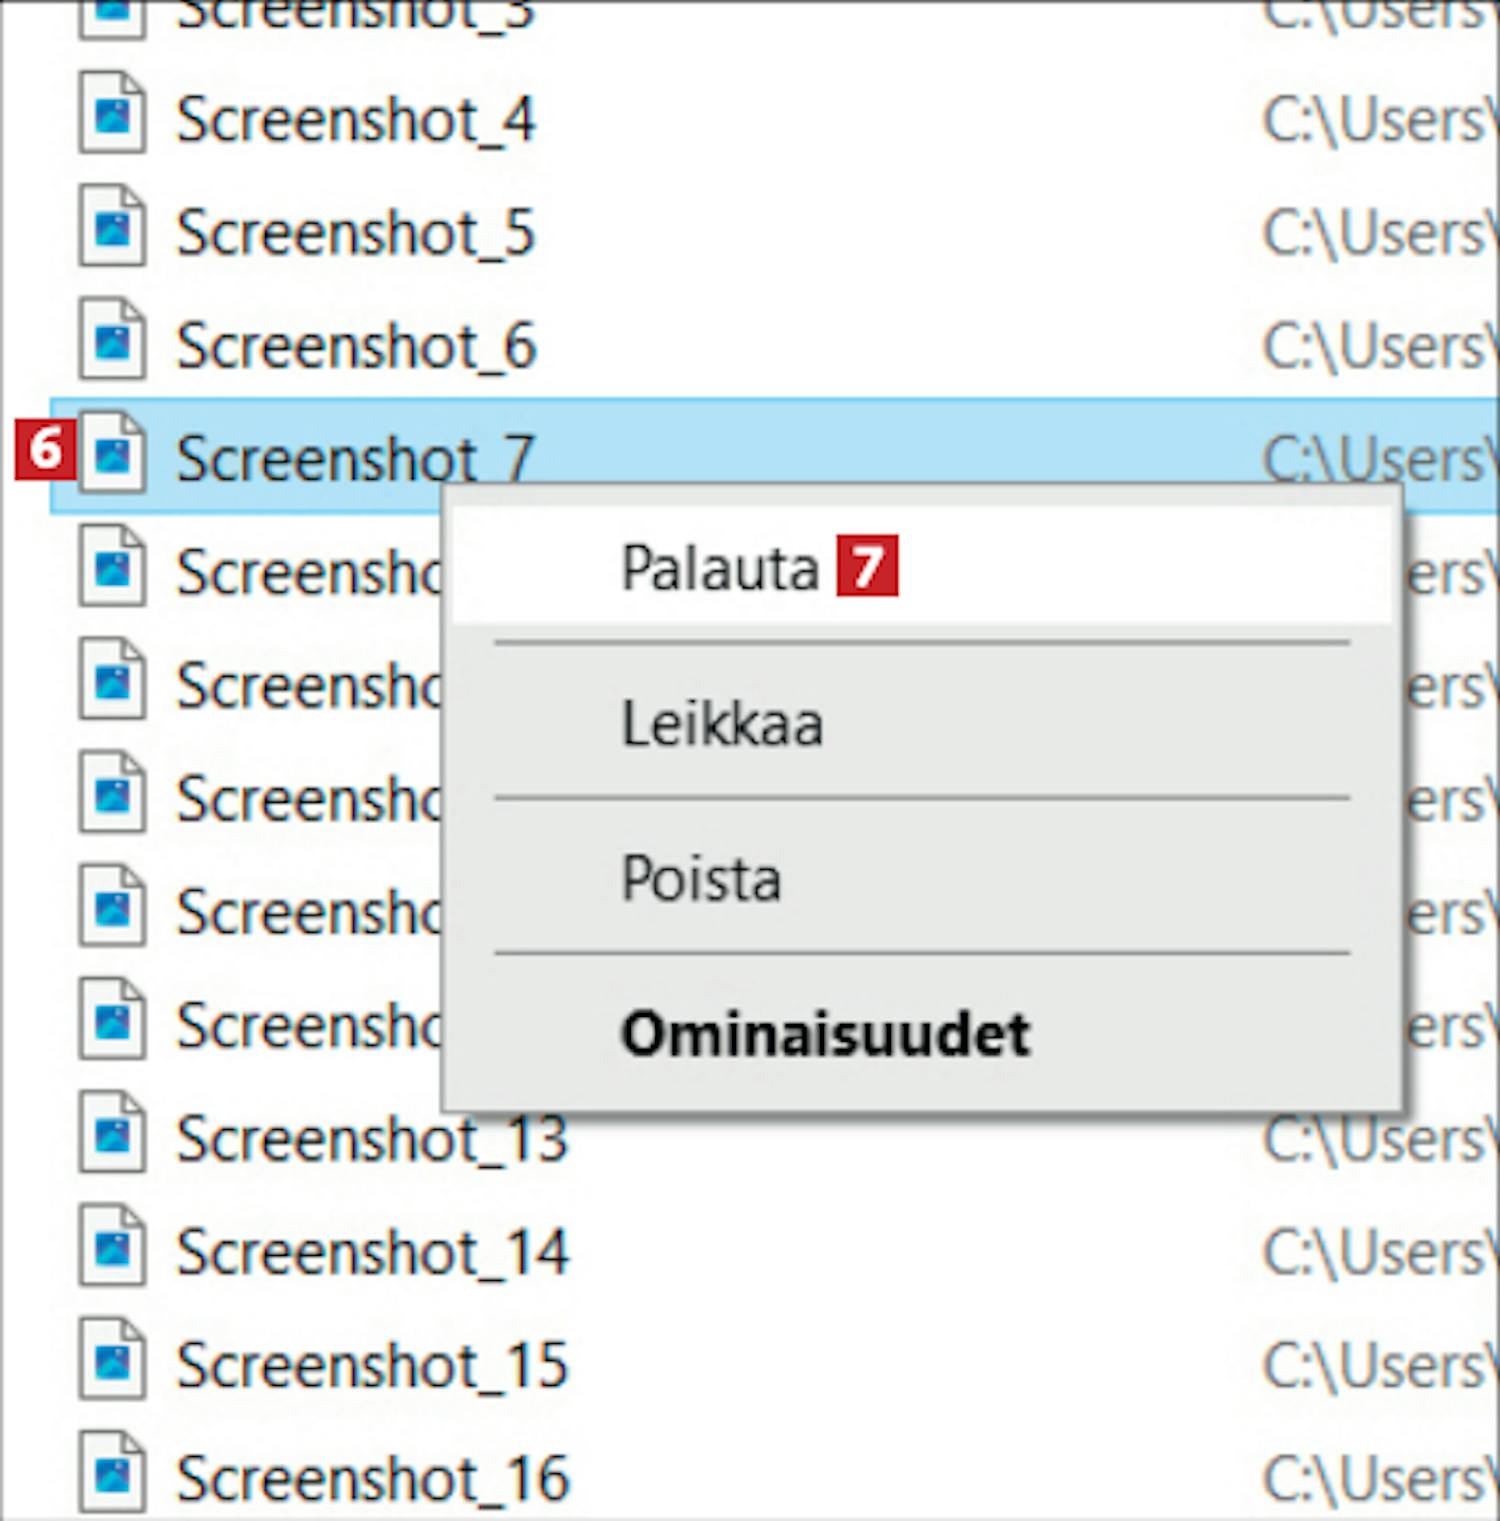This screenshot has height=1521, width=1500.
Task: Click the original location path of Screenshot_15
Action: pyautogui.click(x=1378, y=1366)
